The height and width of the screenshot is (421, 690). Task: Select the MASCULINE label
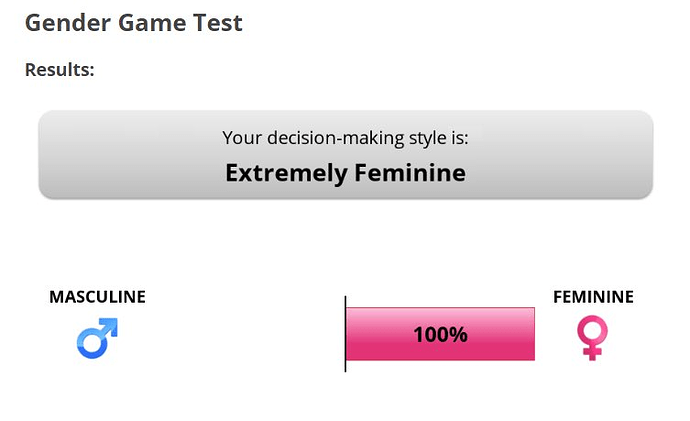point(97,297)
